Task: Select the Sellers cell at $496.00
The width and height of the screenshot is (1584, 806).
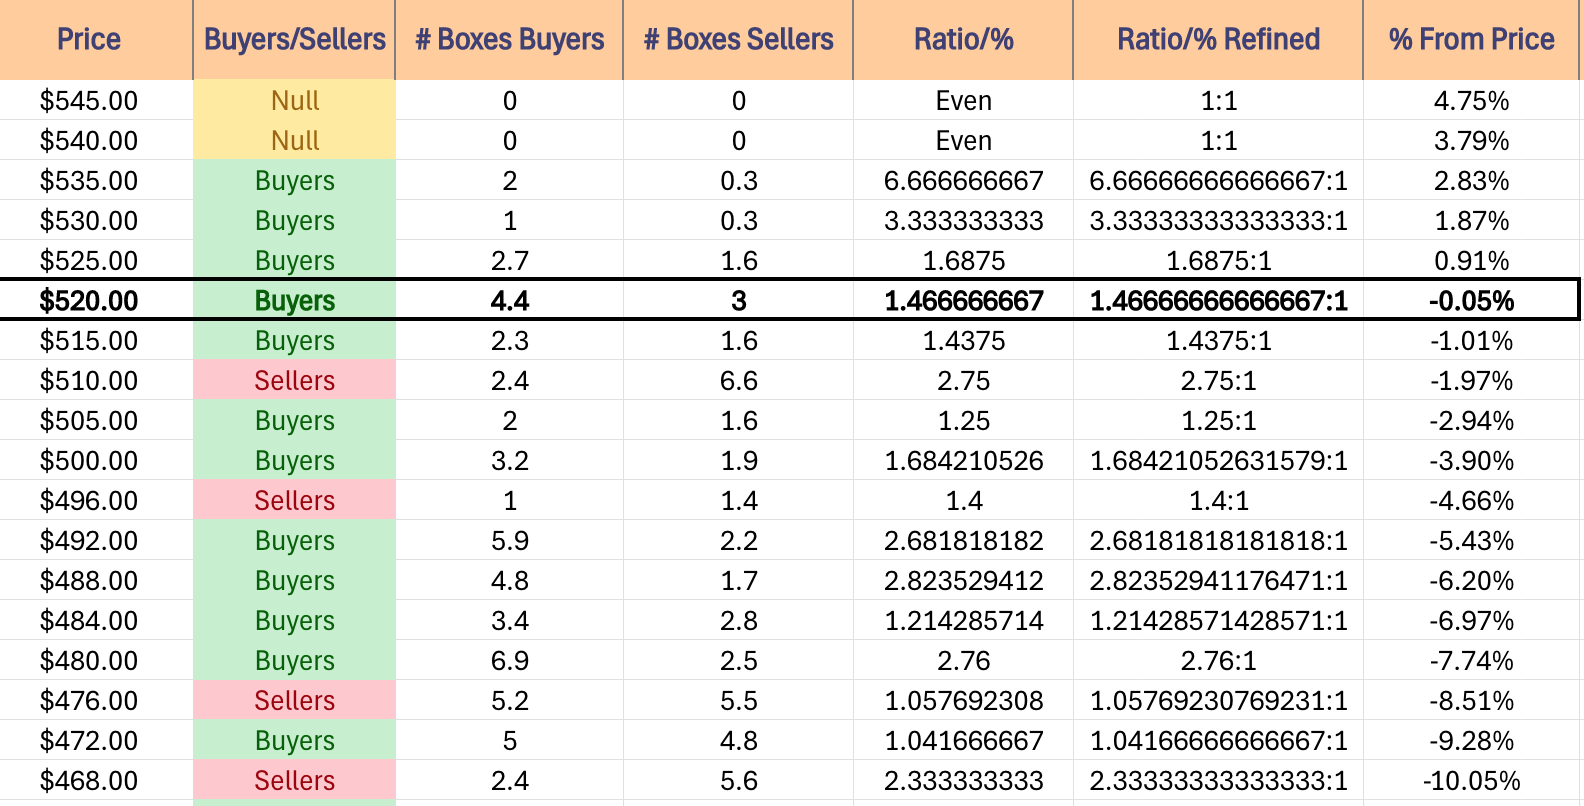Action: tap(294, 500)
